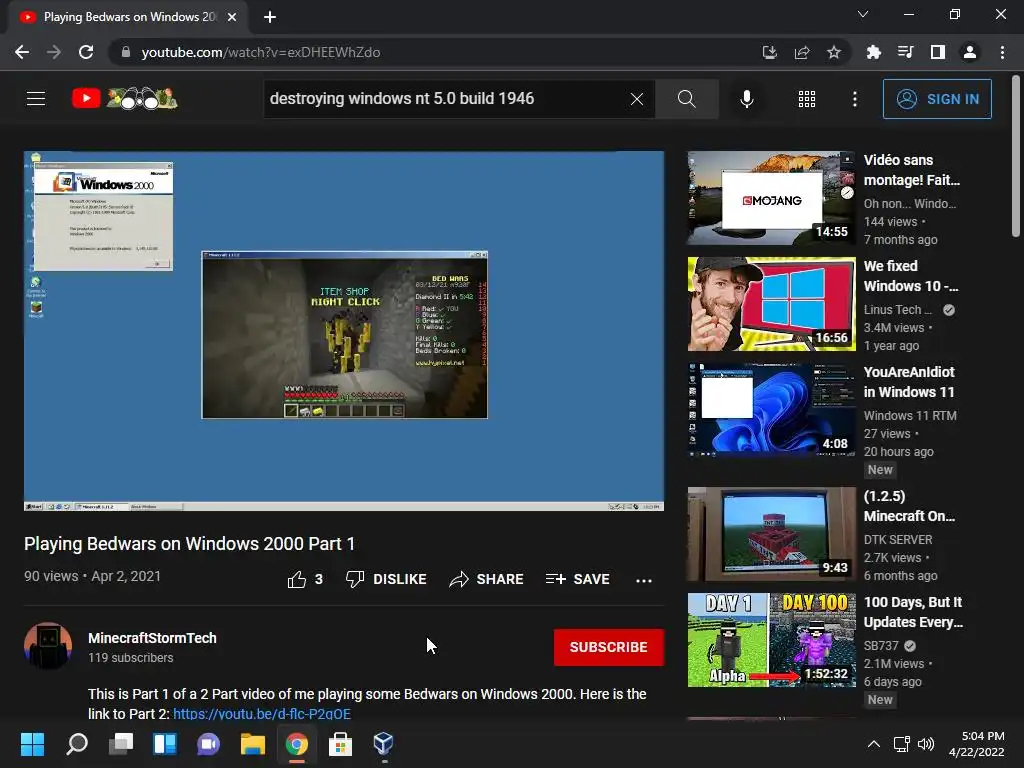1024x768 pixels.
Task: Open the SHARE dialog
Action: (x=487, y=579)
